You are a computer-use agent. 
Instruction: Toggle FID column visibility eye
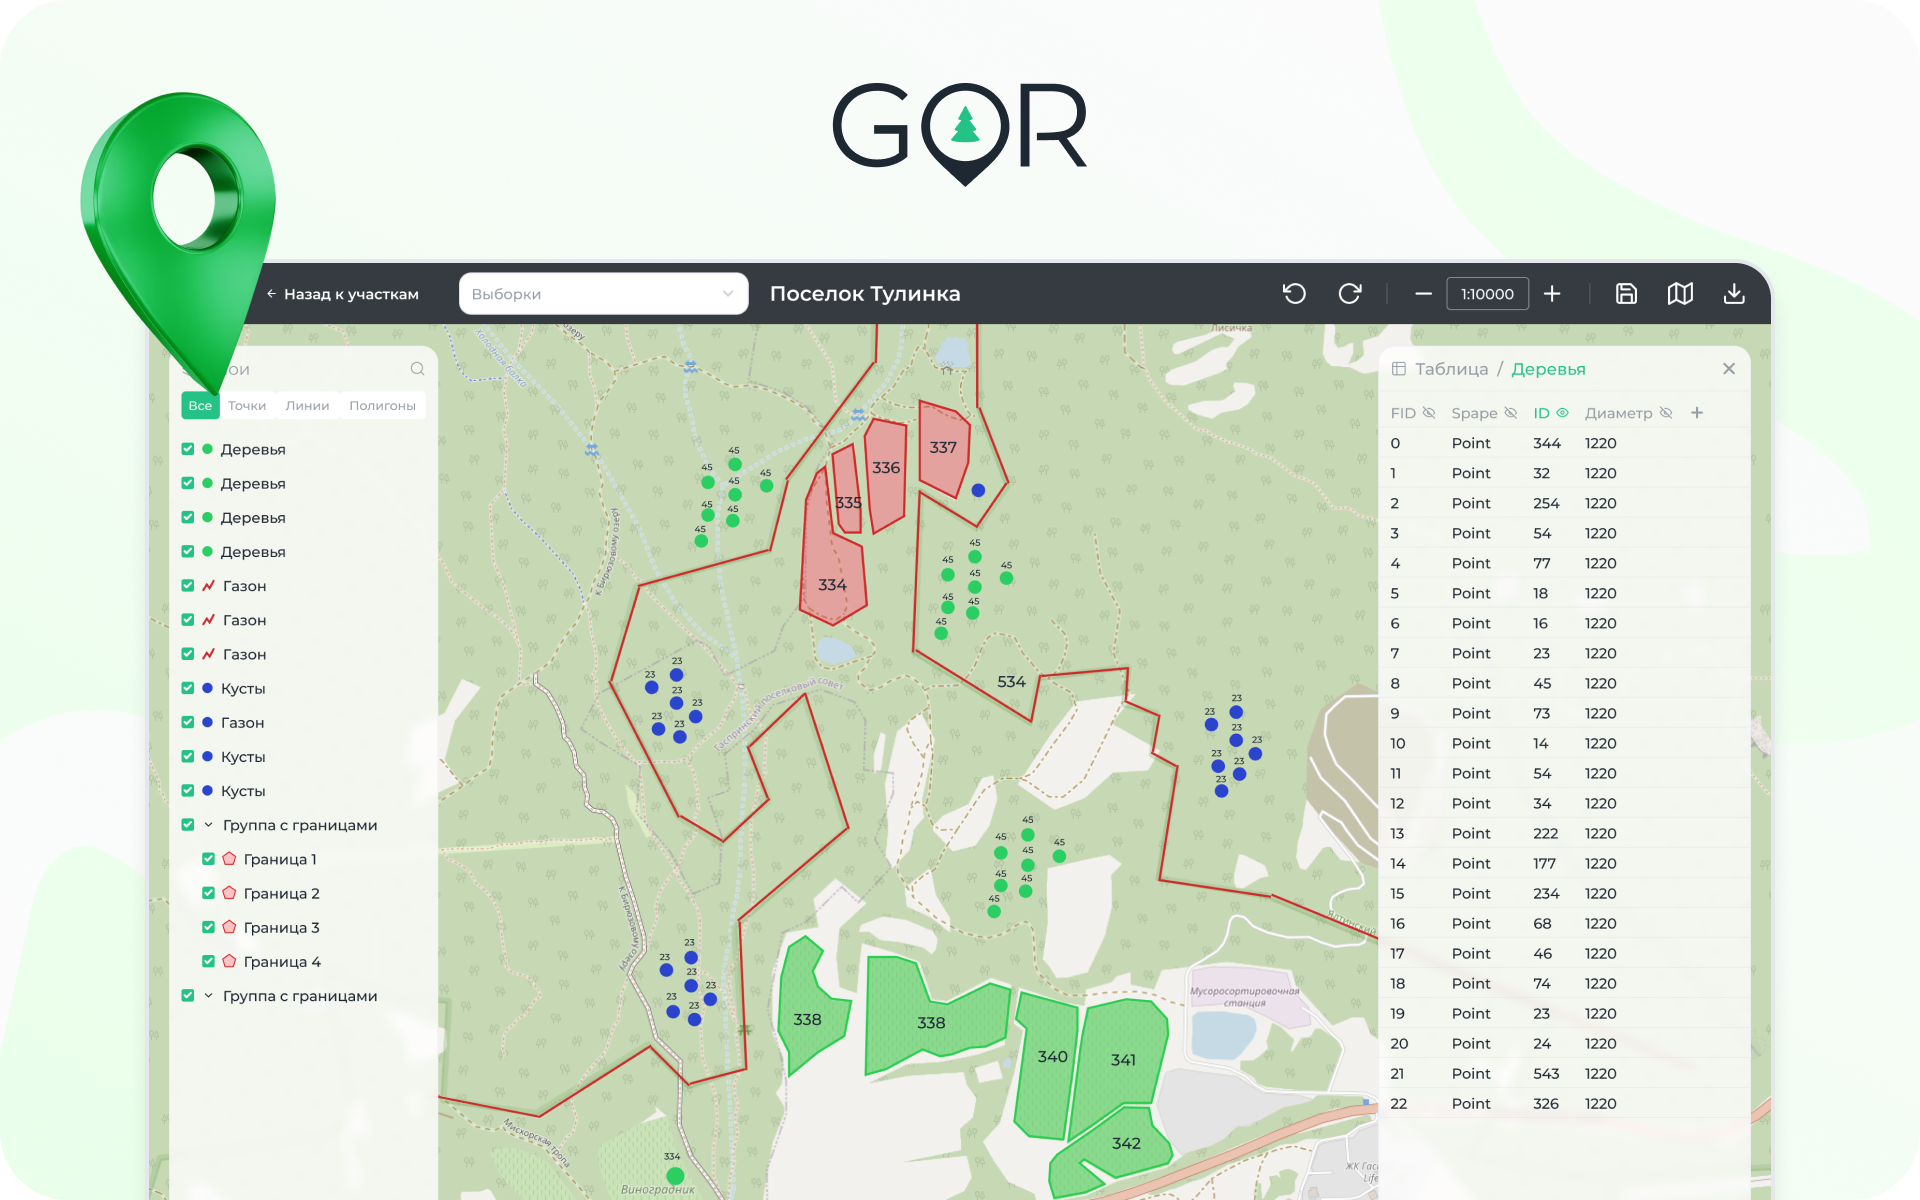[x=1429, y=413]
